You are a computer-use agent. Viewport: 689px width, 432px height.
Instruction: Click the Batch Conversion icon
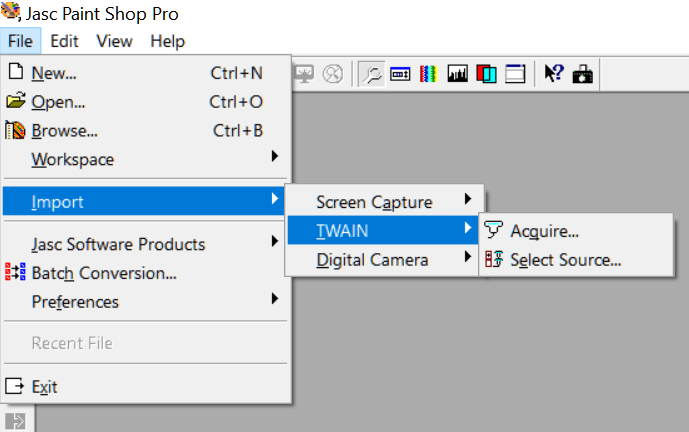[15, 272]
